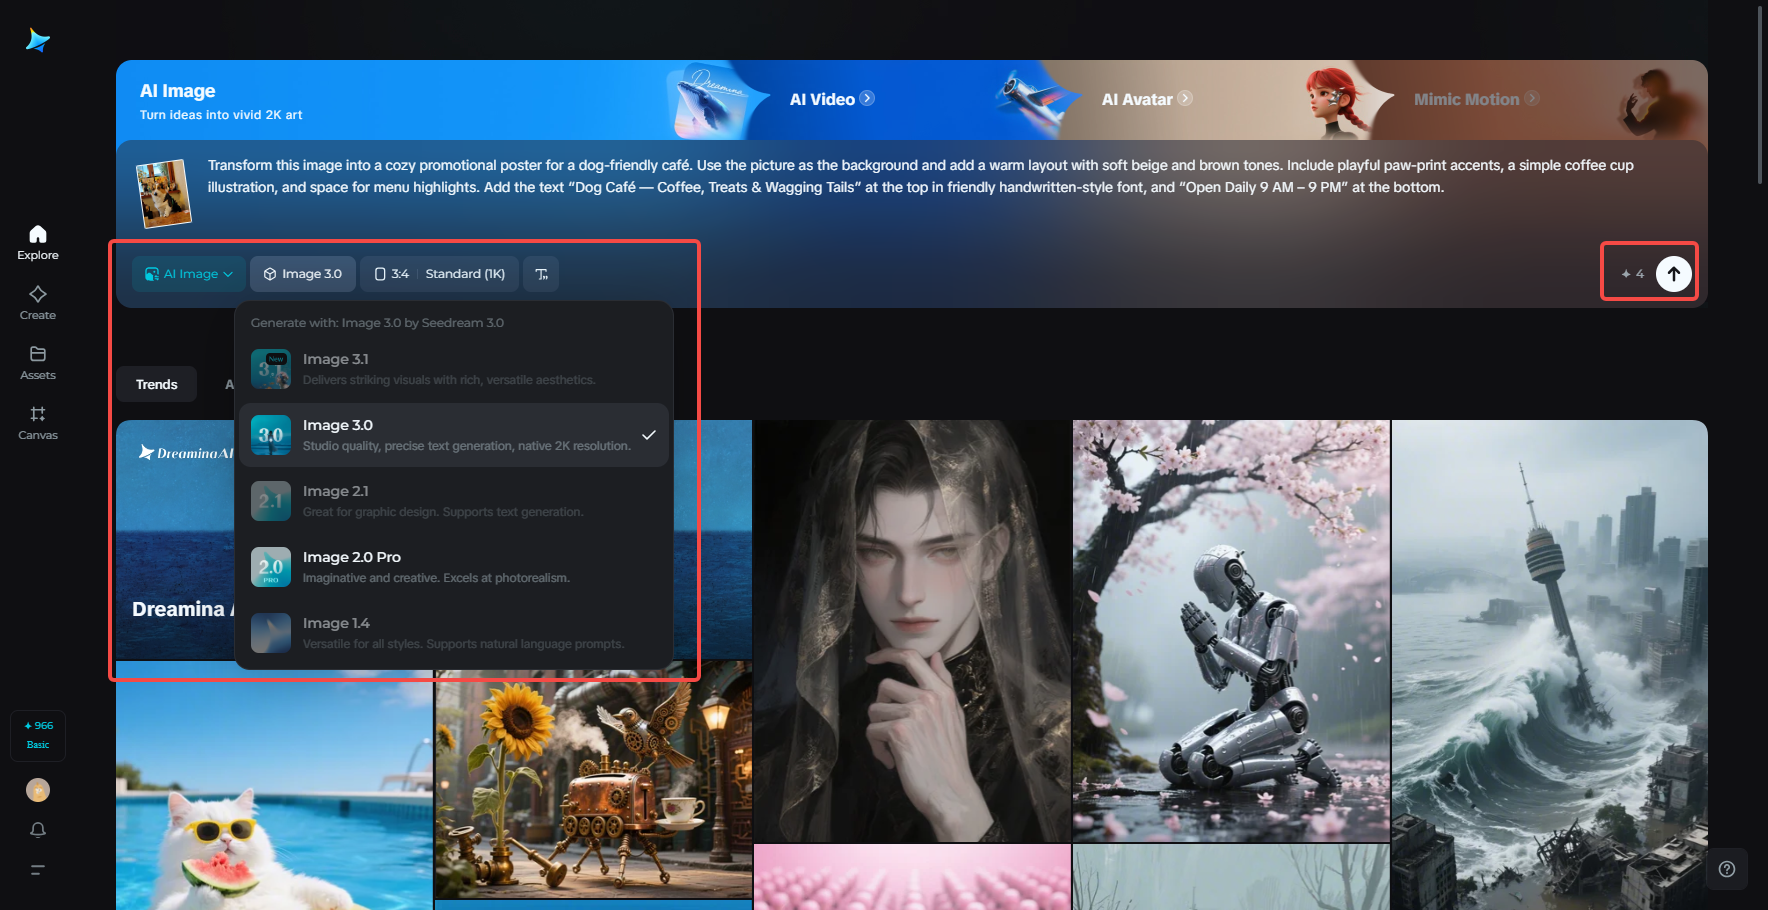
Task: Click the dog reference image thumbnail
Action: 163,193
